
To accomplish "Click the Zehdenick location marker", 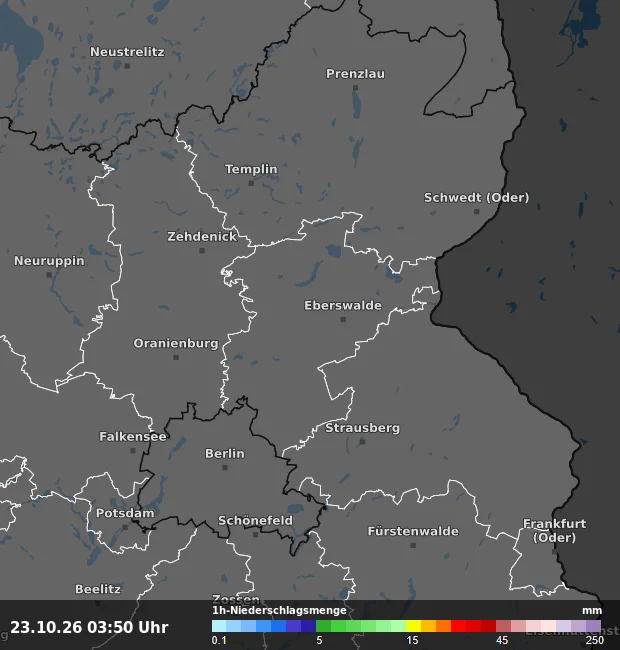I will (x=202, y=251).
